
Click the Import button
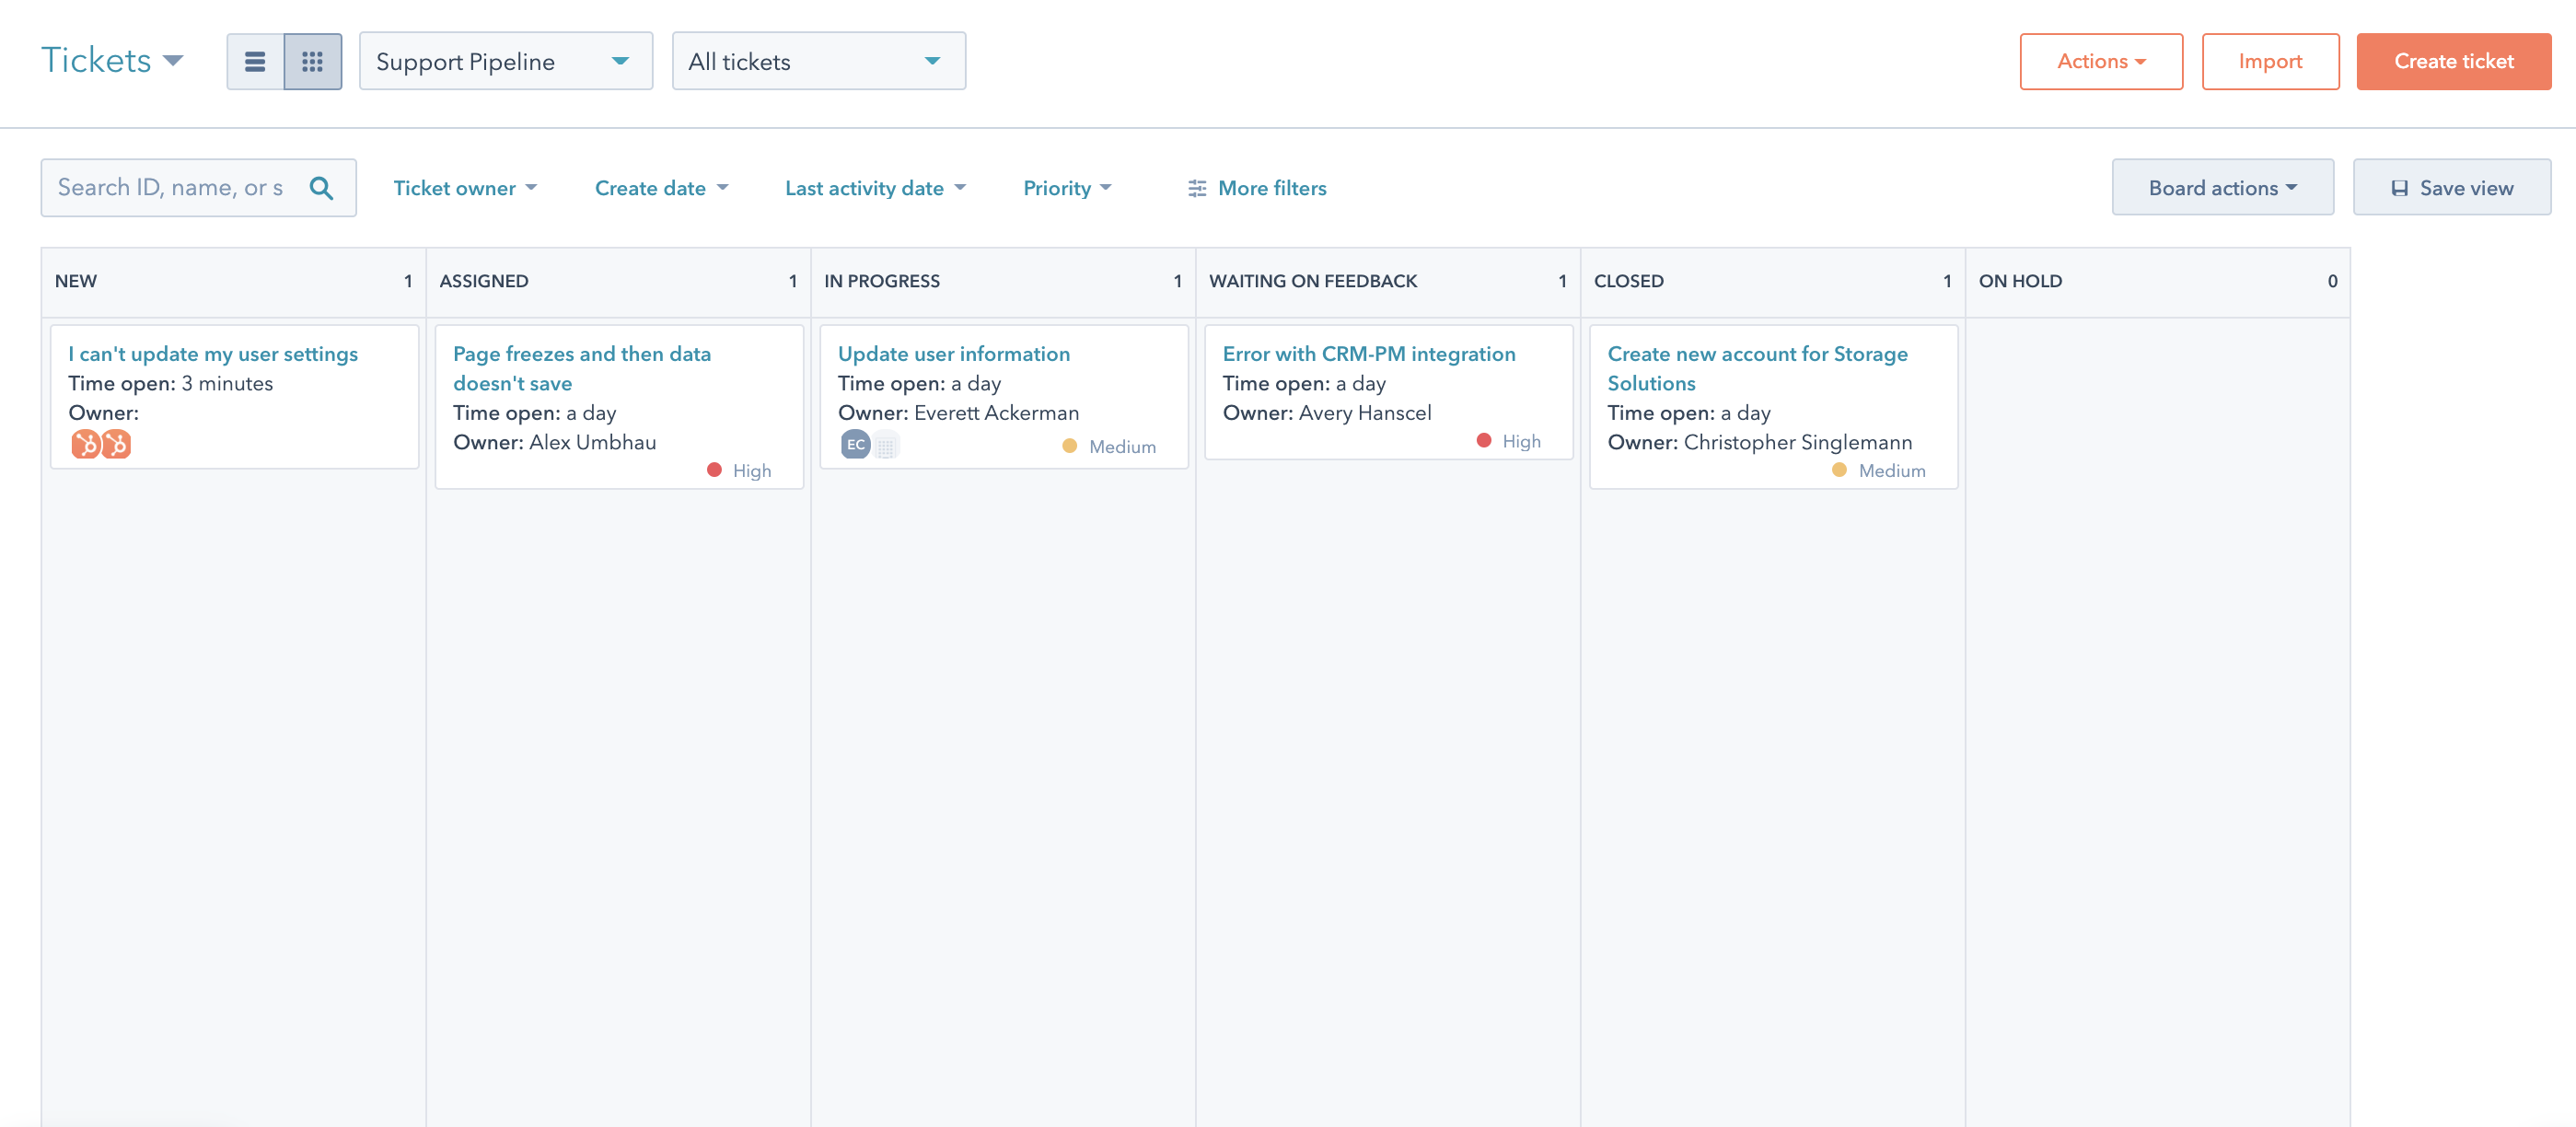tap(2270, 62)
